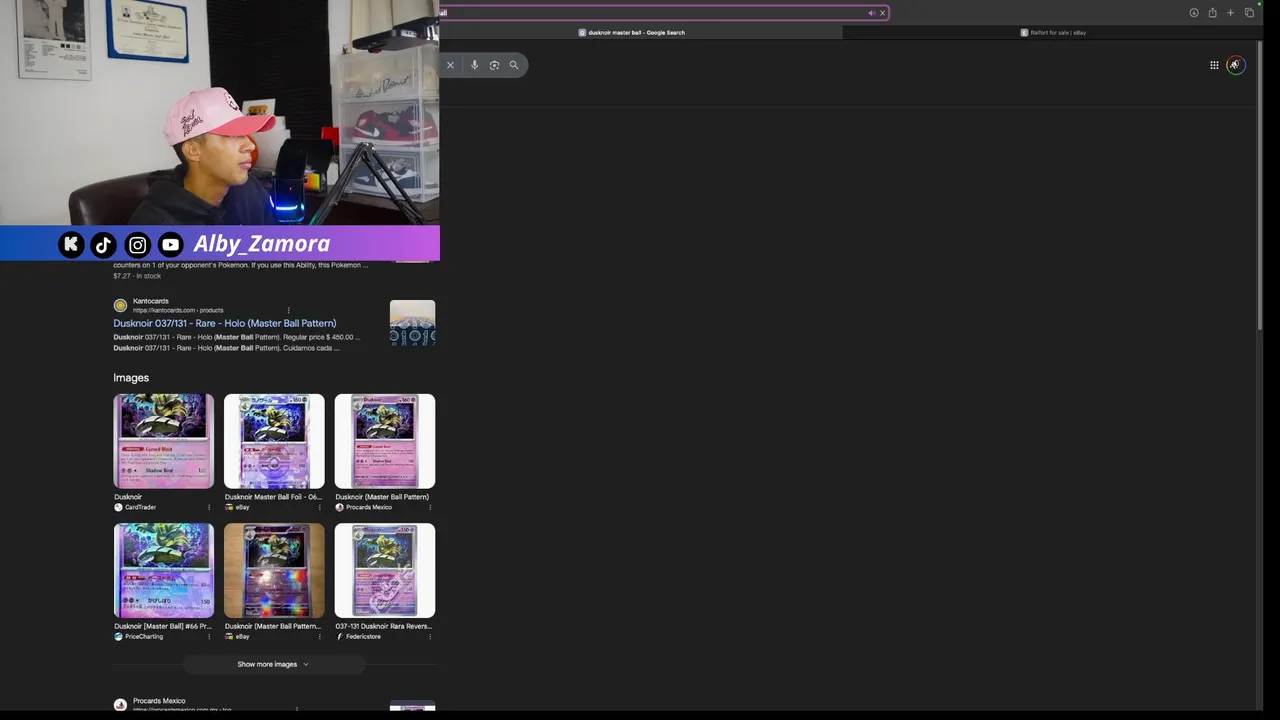Open the eBay Dusknoir Master Ball Foil image
The image size is (1280, 720).
[274, 441]
